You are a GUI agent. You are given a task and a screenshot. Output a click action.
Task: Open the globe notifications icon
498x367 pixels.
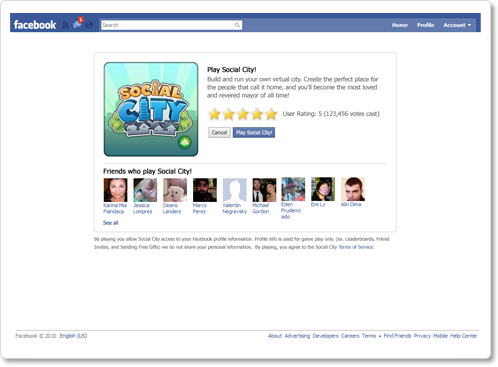pyautogui.click(x=89, y=25)
